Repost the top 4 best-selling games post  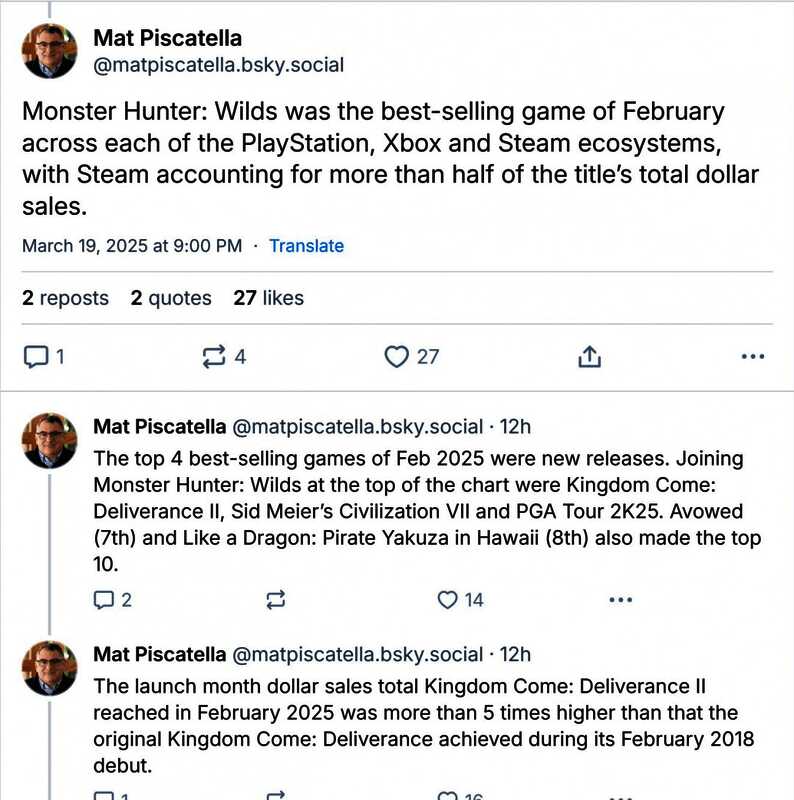coord(276,600)
